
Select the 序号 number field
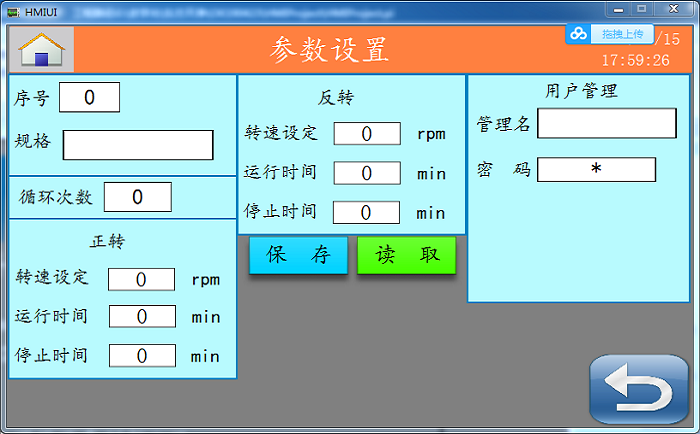(x=89, y=97)
